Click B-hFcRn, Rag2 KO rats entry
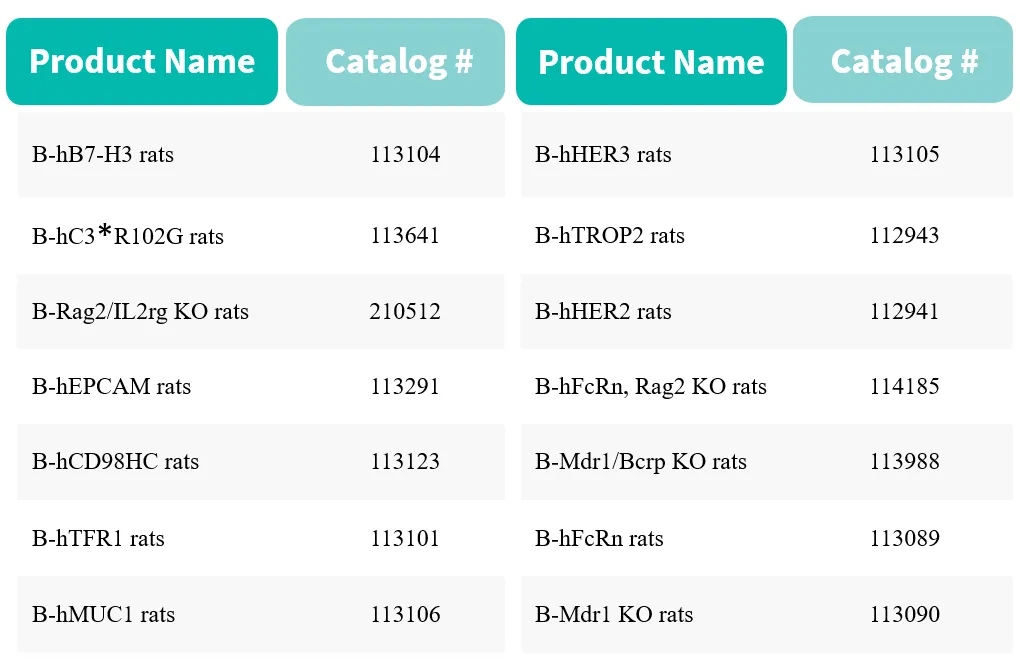This screenshot has width=1020, height=663. (x=651, y=387)
